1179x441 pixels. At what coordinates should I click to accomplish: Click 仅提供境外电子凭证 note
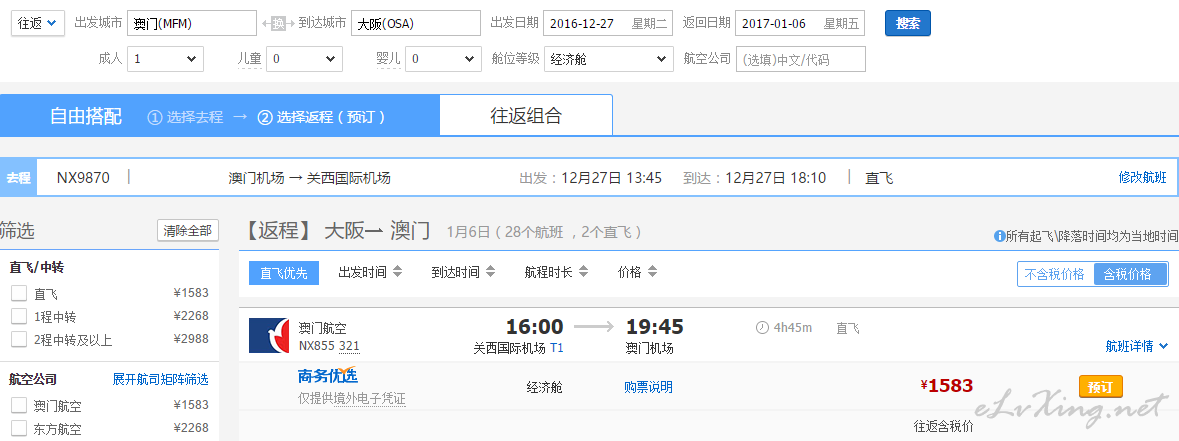tap(352, 399)
